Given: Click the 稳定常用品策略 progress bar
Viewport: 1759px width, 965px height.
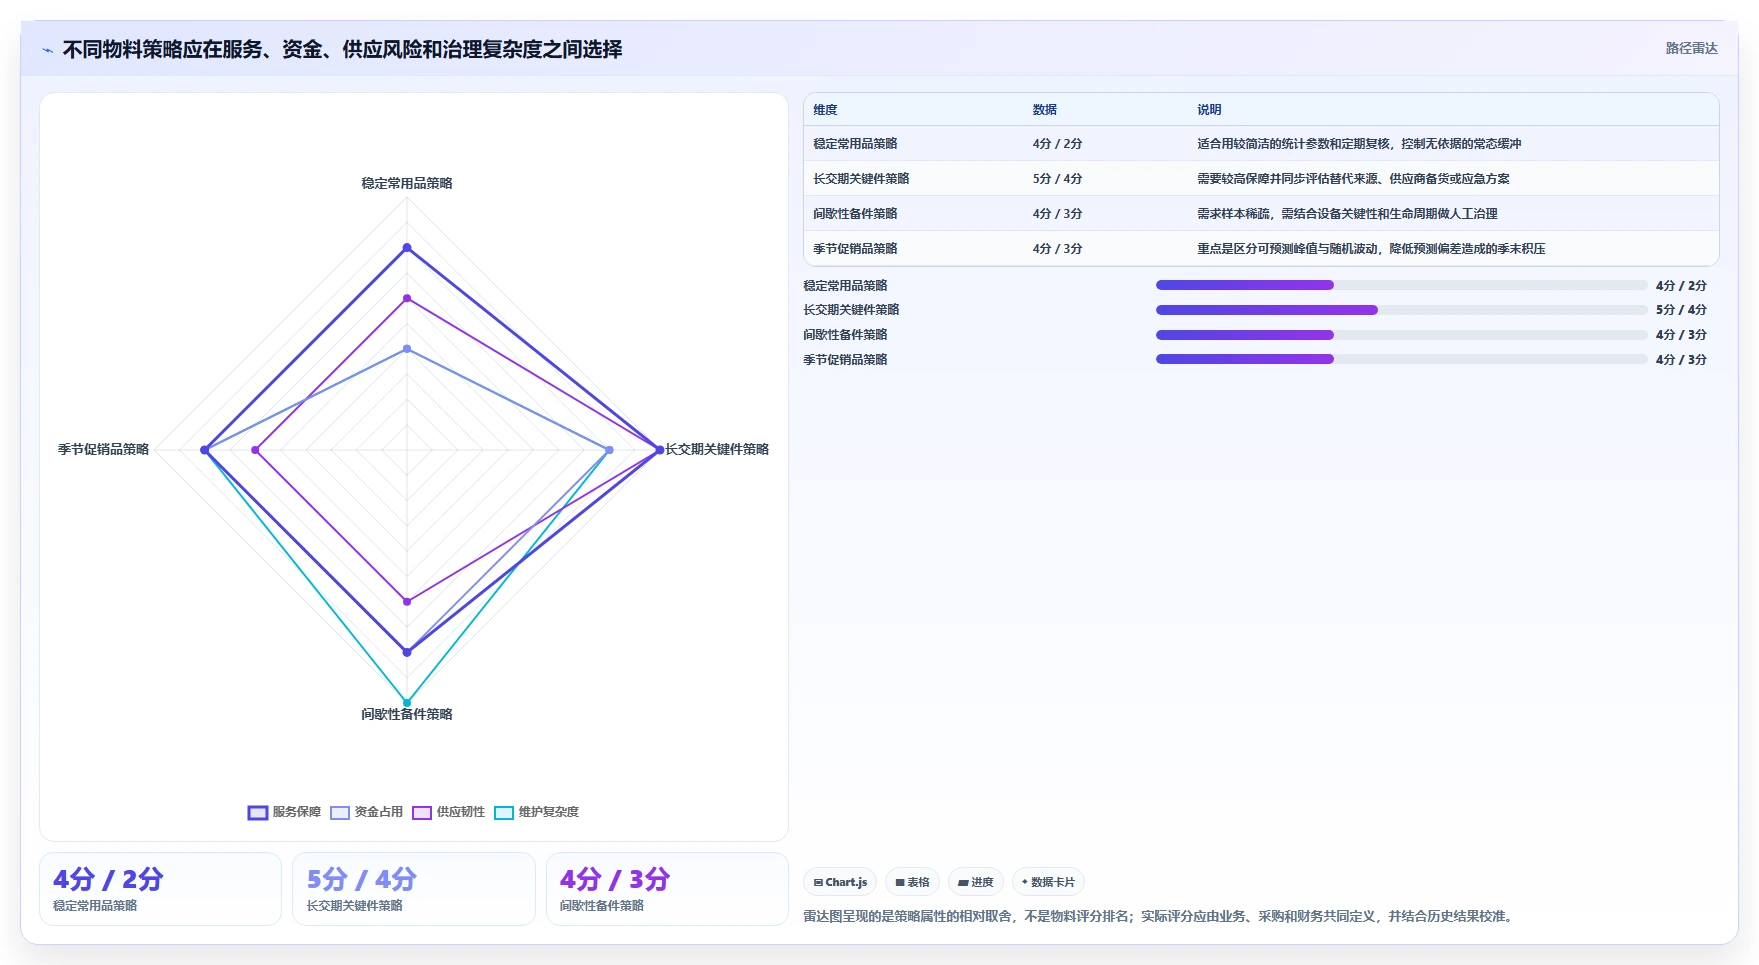Looking at the screenshot, I should point(1401,285).
